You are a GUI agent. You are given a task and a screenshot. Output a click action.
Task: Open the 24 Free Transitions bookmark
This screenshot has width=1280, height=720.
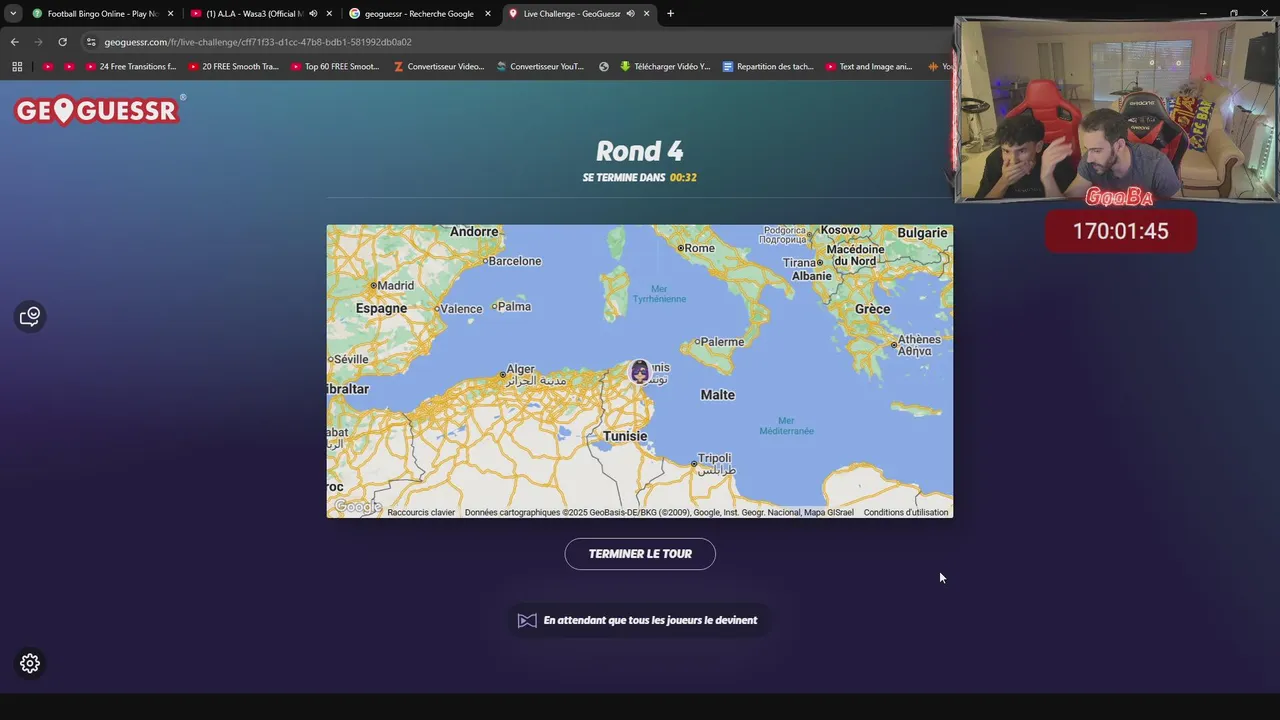131,67
